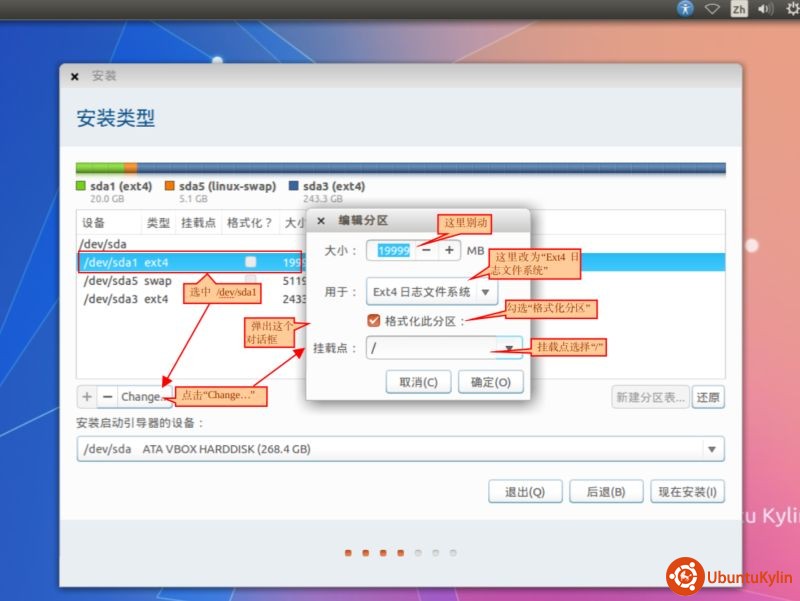
Task: Click the 取消(C) button
Action: point(418,382)
